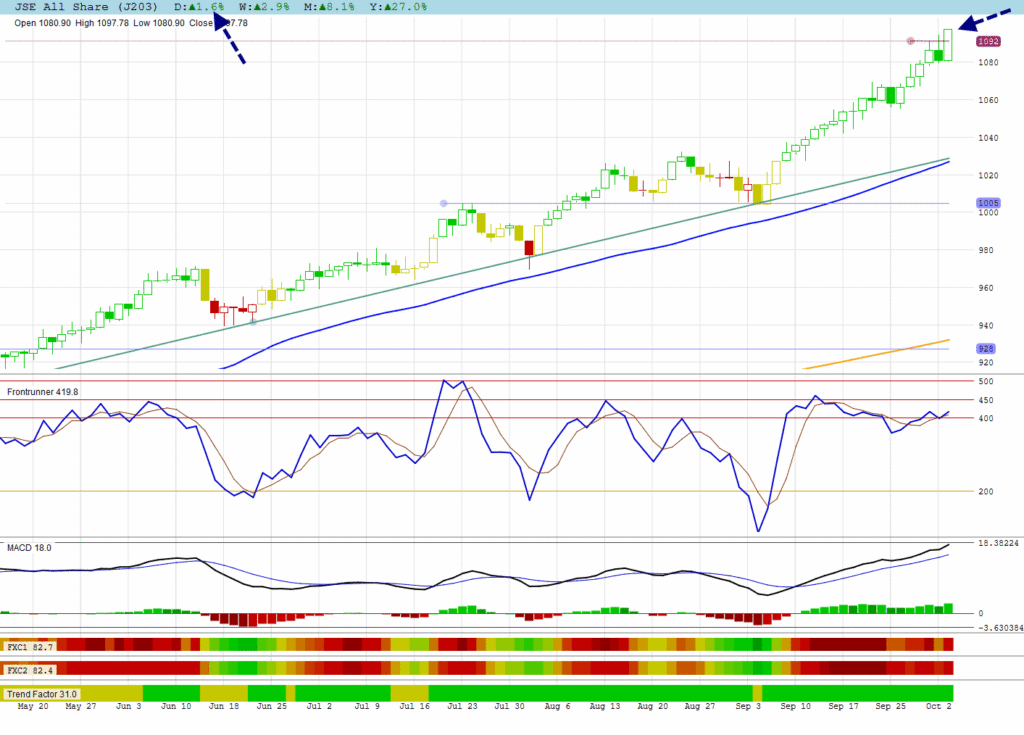Open the MACD 18.0 indicator label
1024x735 pixels.
(x=30, y=548)
